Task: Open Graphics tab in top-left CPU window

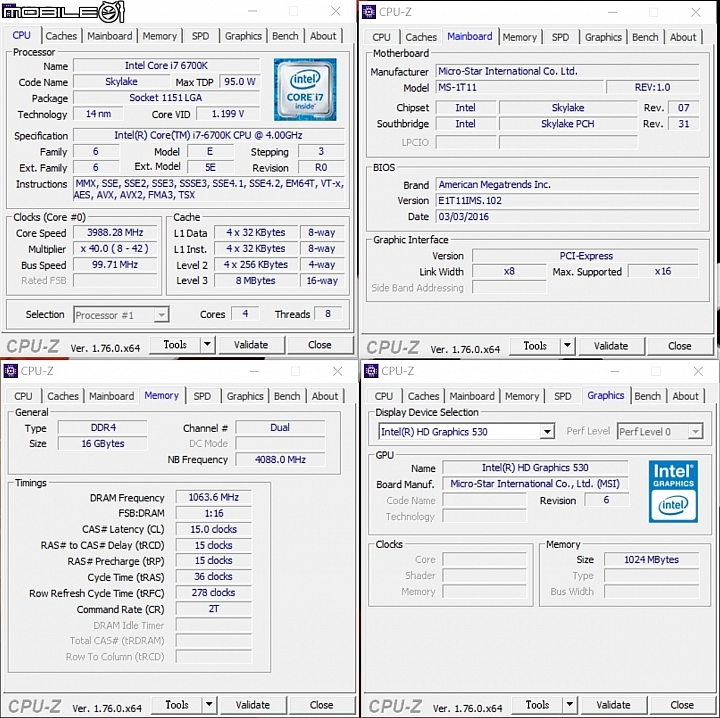Action: 243,36
